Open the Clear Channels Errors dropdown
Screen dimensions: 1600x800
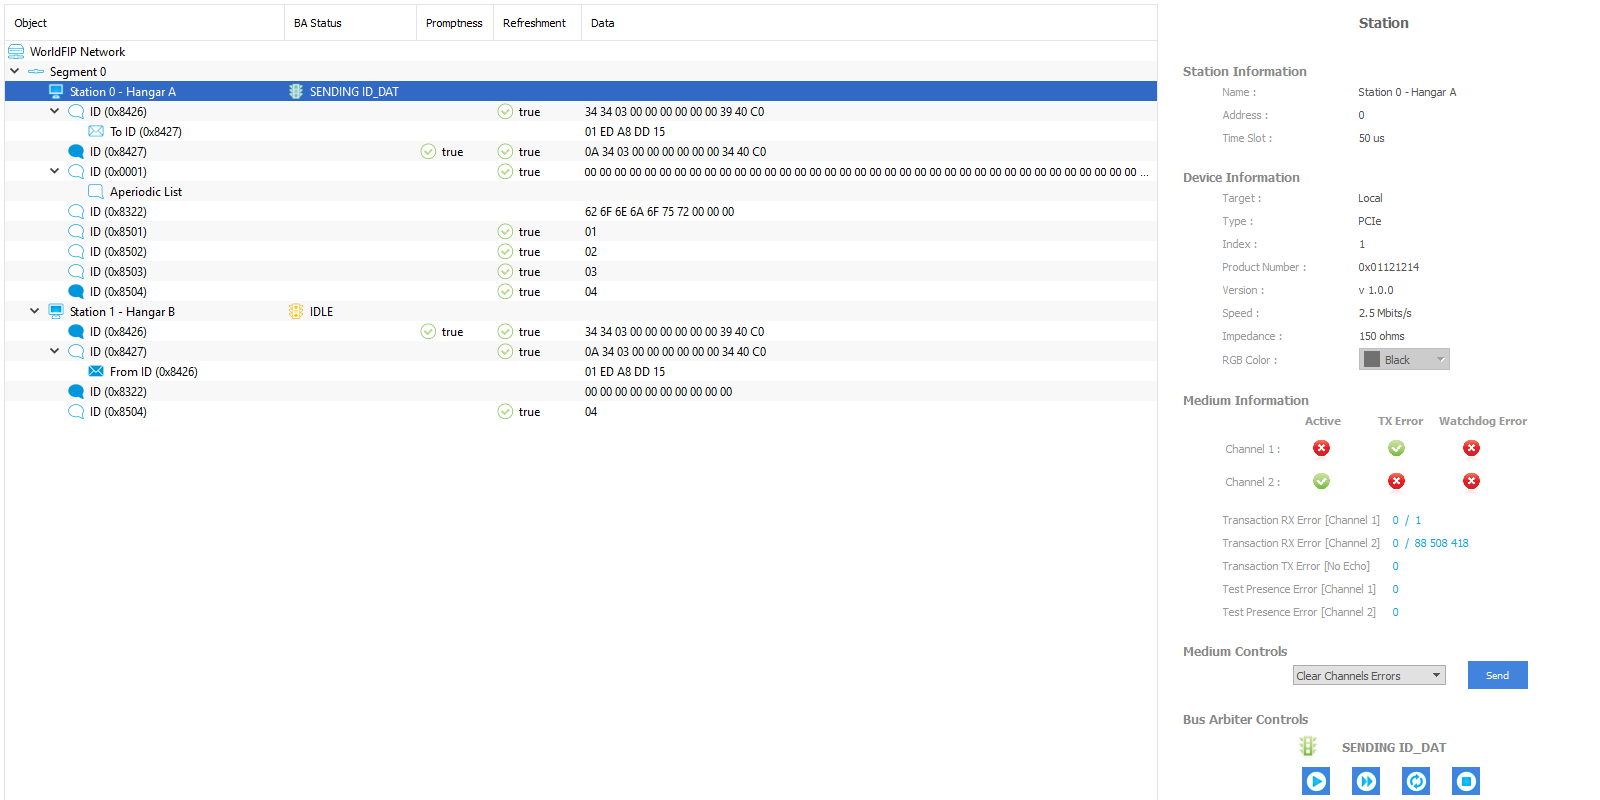point(1368,676)
